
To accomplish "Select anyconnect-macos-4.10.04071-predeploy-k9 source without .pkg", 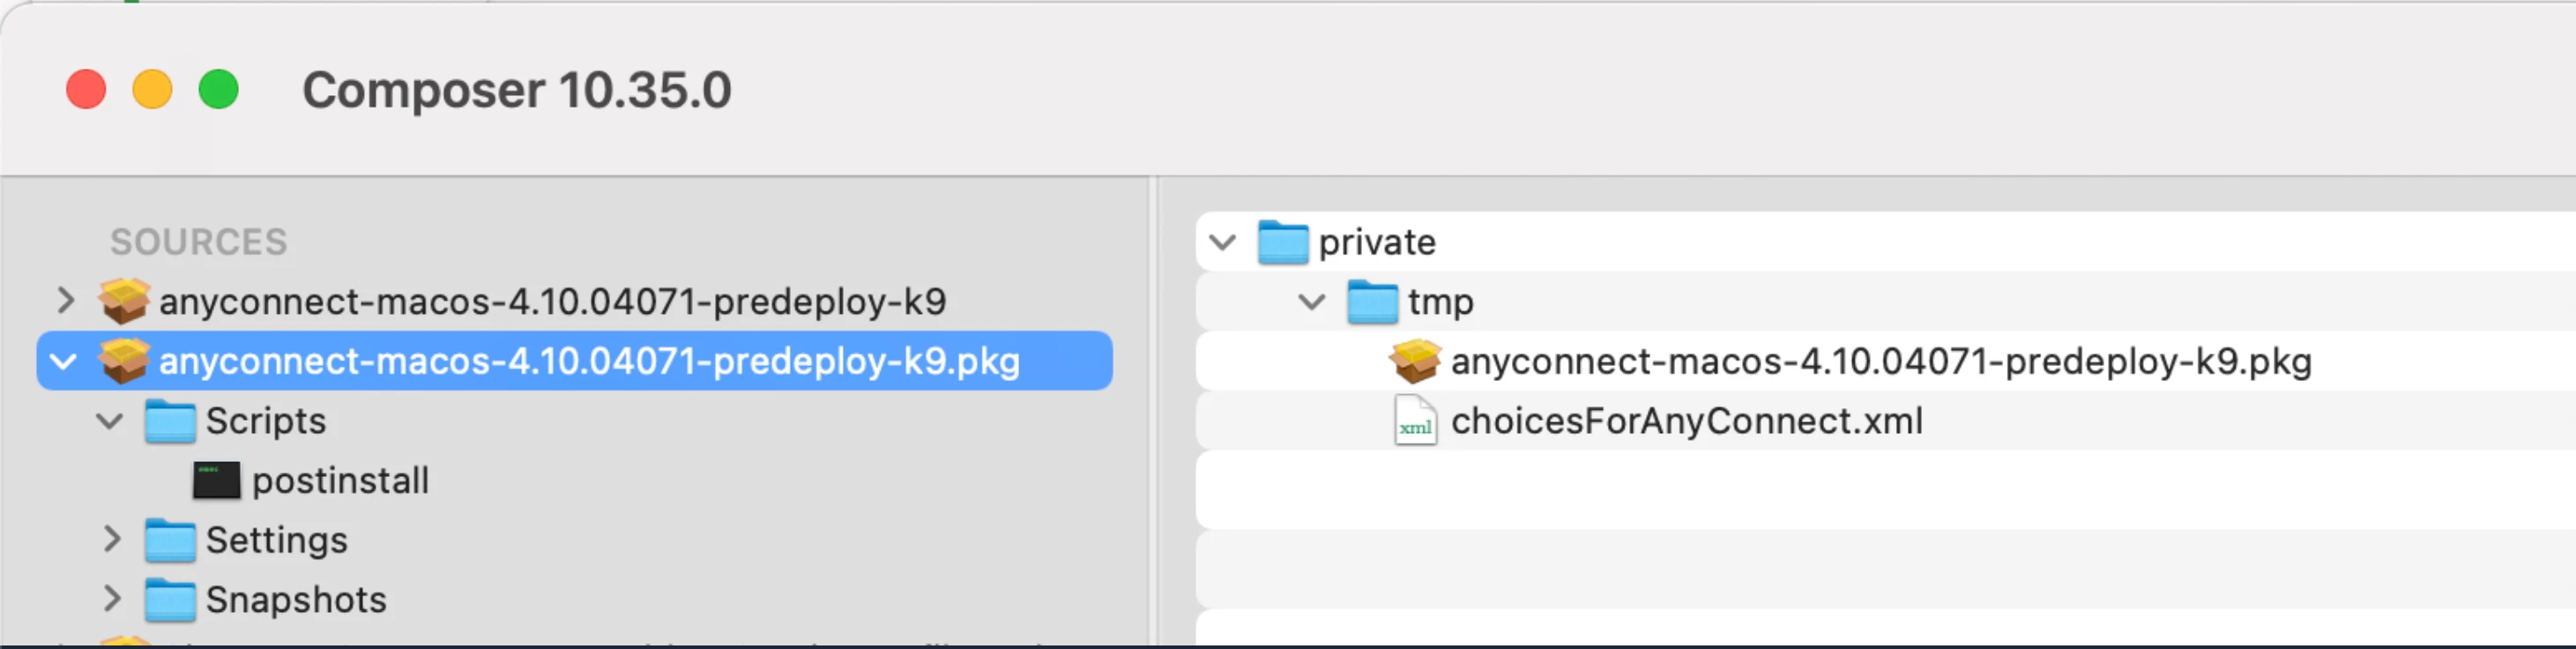I will (552, 301).
